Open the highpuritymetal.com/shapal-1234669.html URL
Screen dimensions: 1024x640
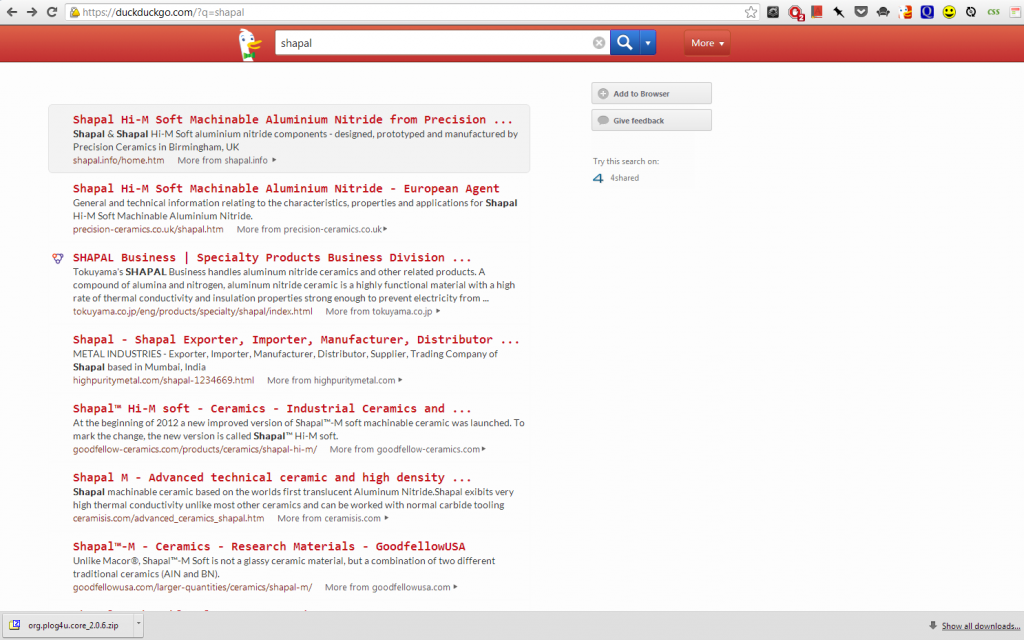163,380
